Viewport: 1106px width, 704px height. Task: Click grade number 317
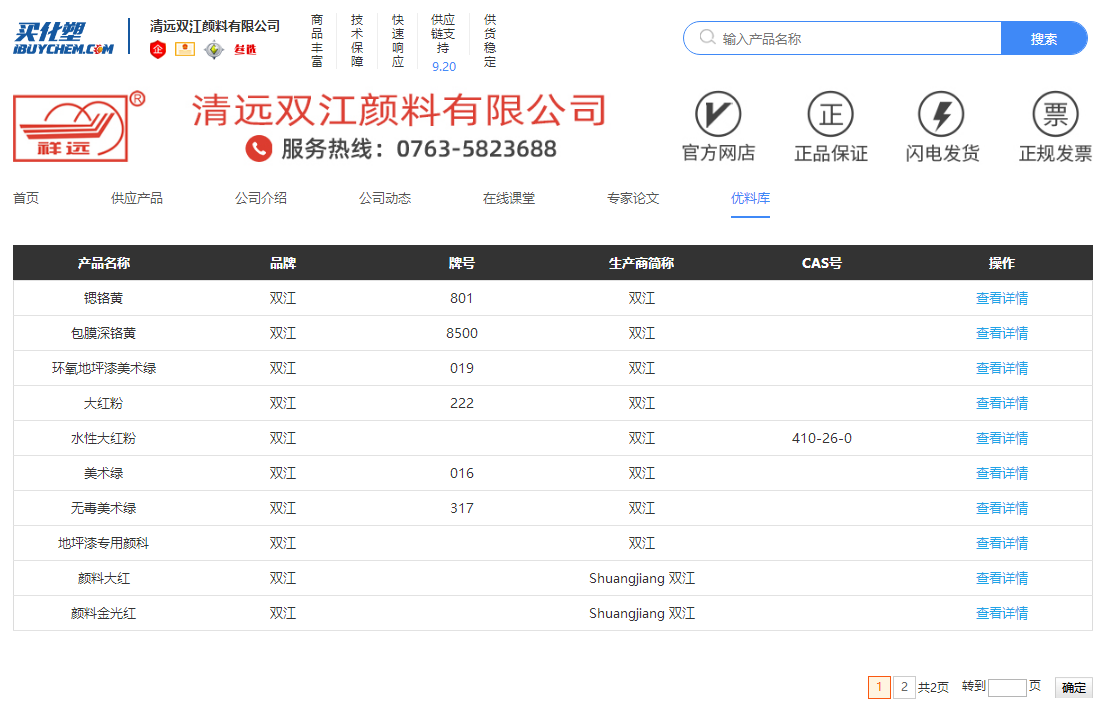462,508
